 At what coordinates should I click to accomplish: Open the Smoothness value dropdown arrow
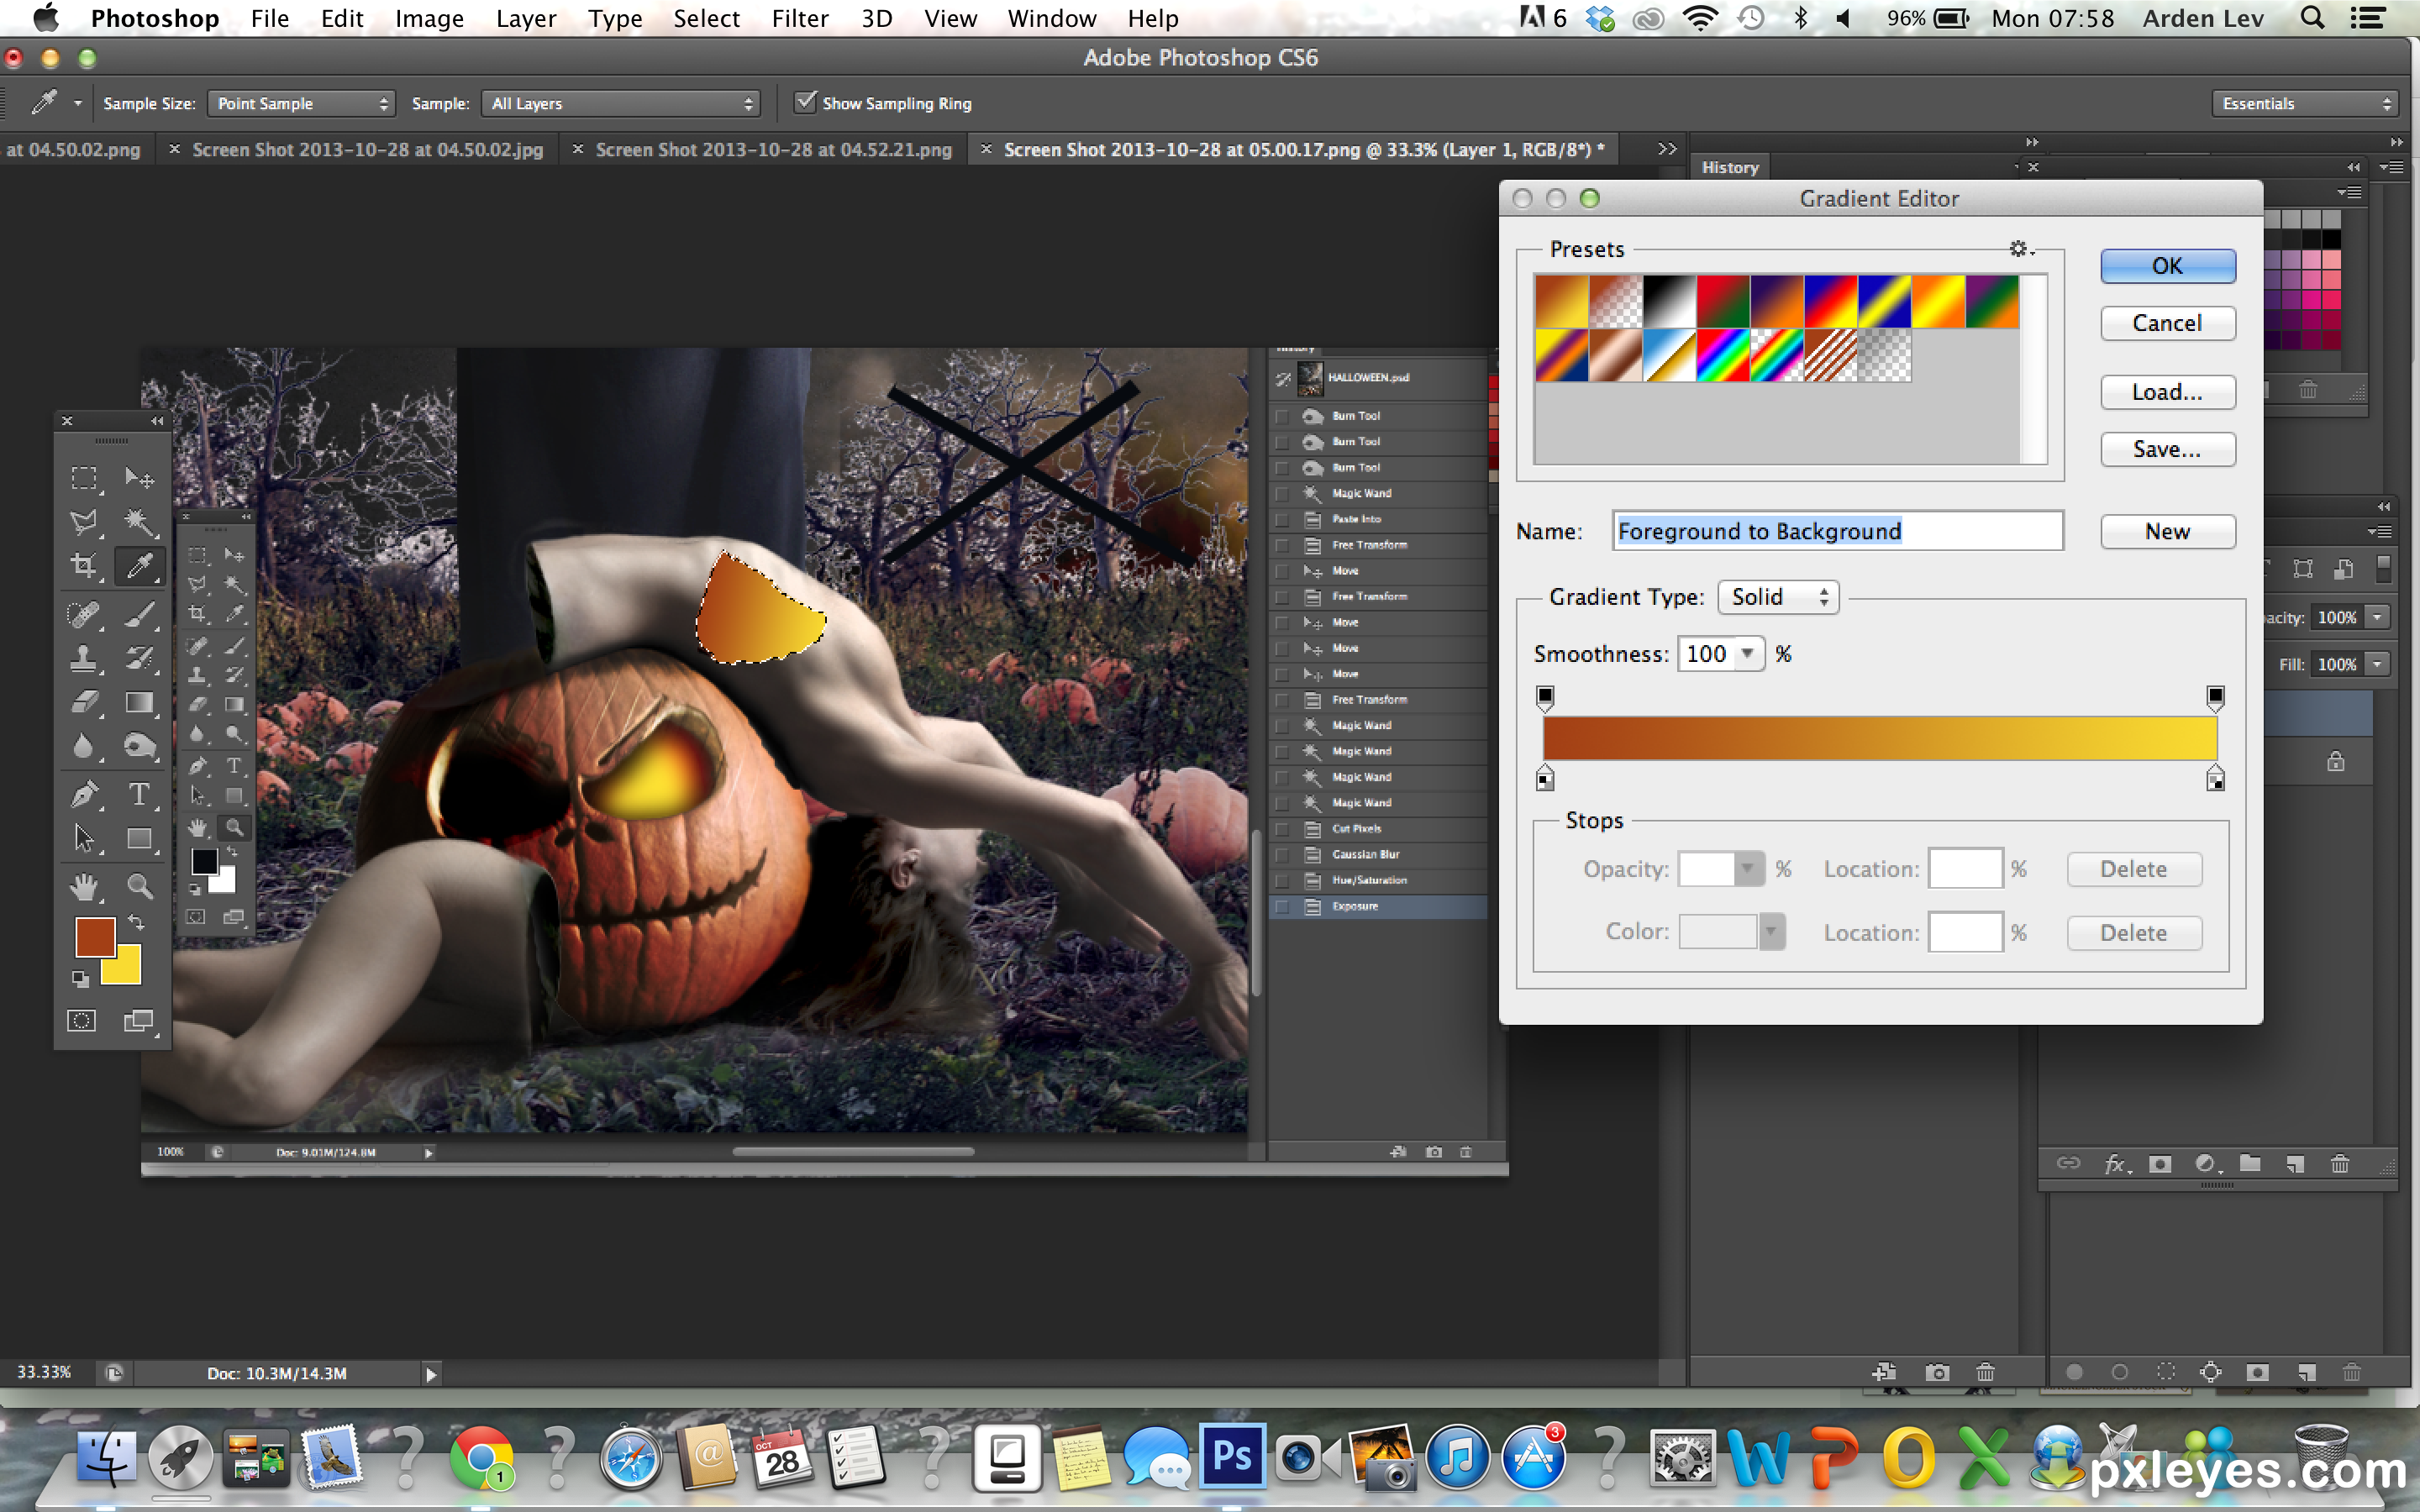click(1747, 653)
